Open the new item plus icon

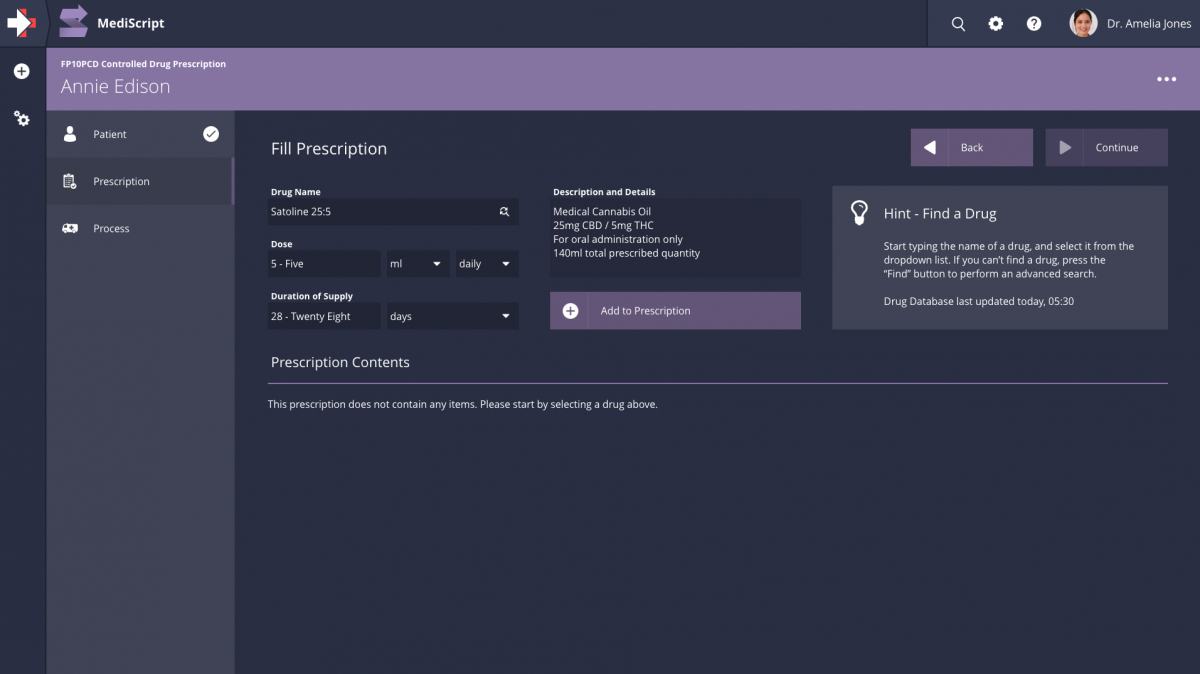pyautogui.click(x=21, y=70)
